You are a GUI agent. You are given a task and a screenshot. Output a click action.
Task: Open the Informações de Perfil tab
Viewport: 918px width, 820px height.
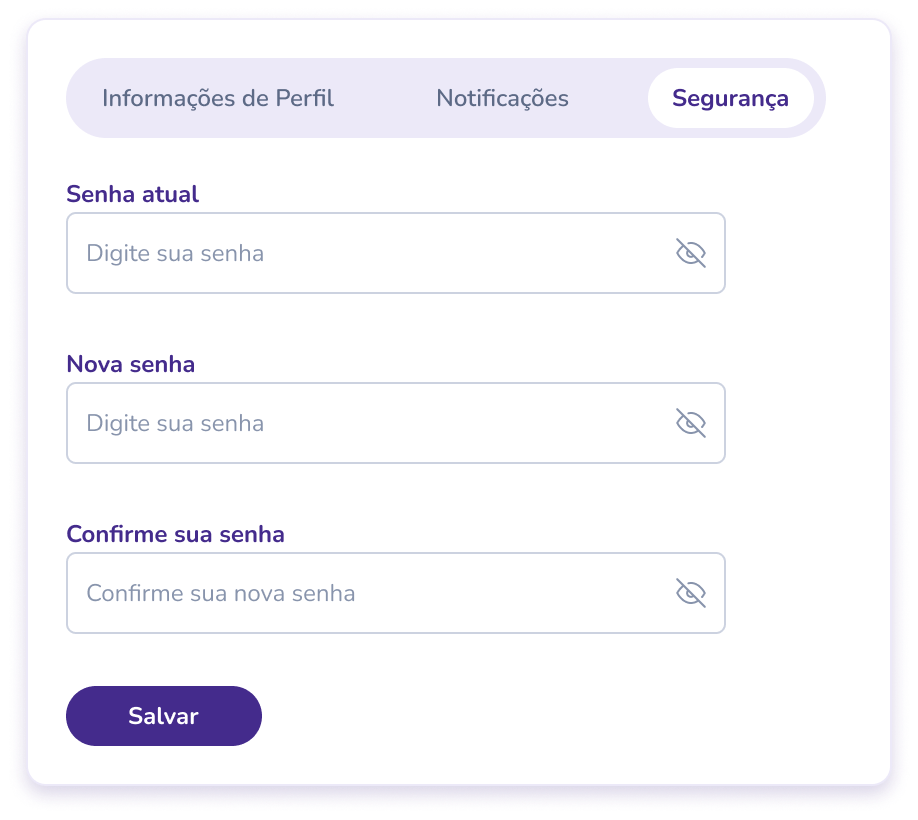pyautogui.click(x=218, y=98)
